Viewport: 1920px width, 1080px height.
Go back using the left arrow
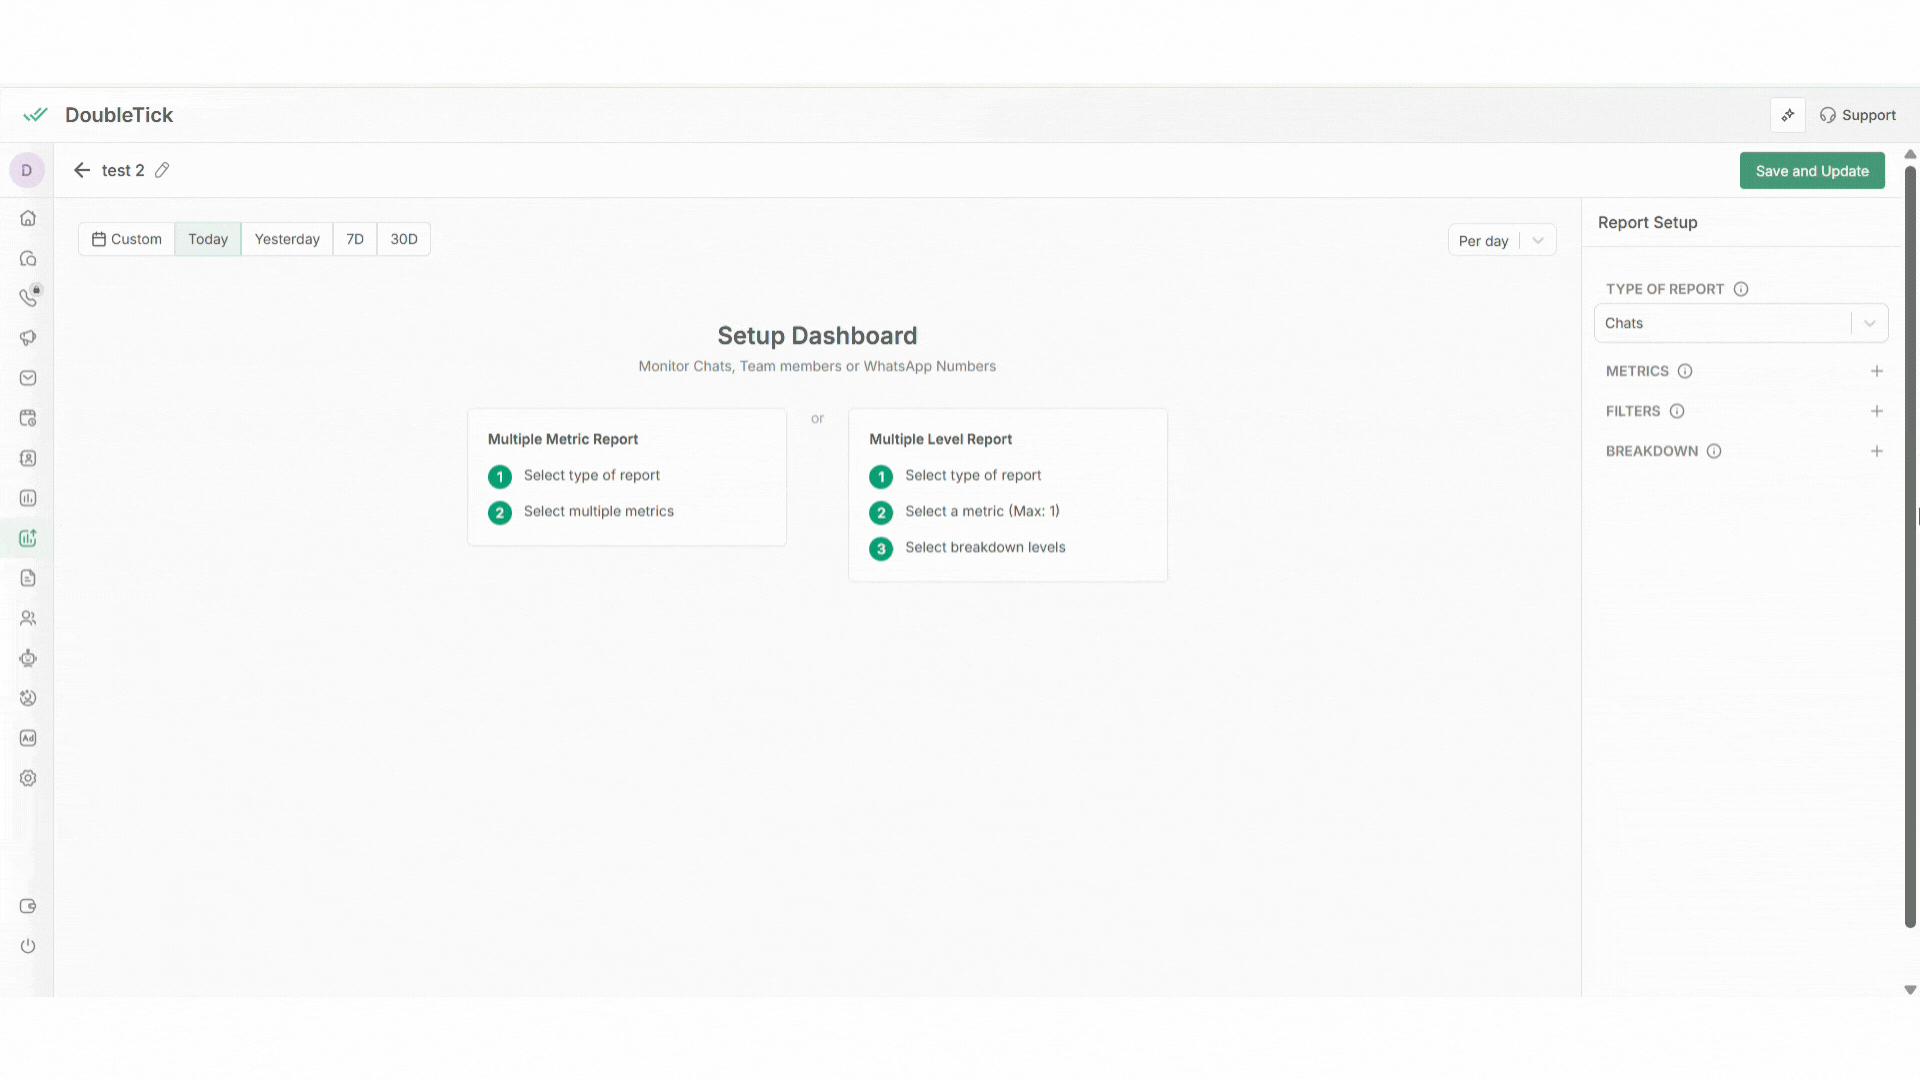pos(82,170)
